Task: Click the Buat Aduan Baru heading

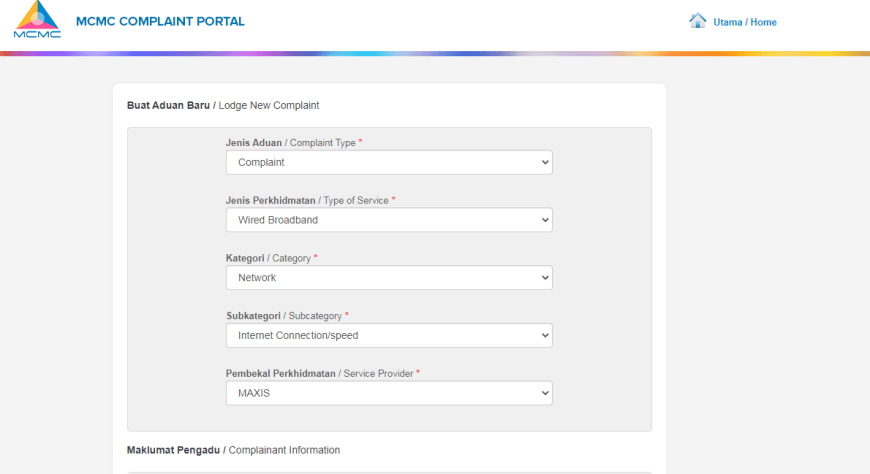Action: pyautogui.click(x=168, y=105)
